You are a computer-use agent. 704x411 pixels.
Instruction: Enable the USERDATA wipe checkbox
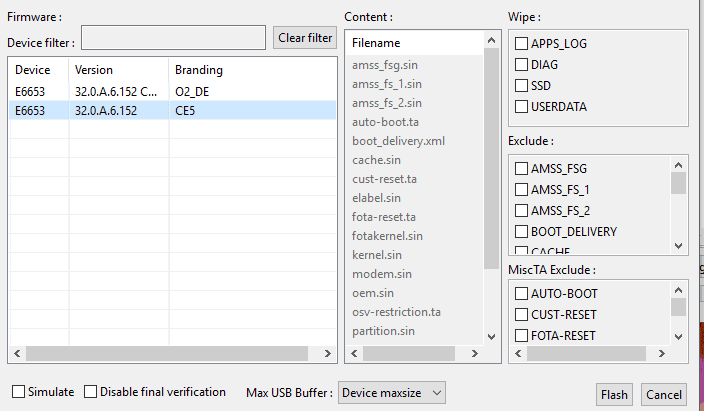point(521,106)
